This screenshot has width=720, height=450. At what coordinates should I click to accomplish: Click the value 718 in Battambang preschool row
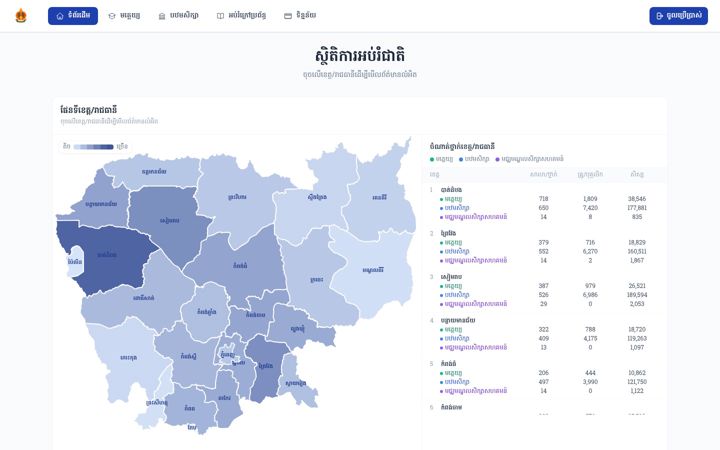544,199
